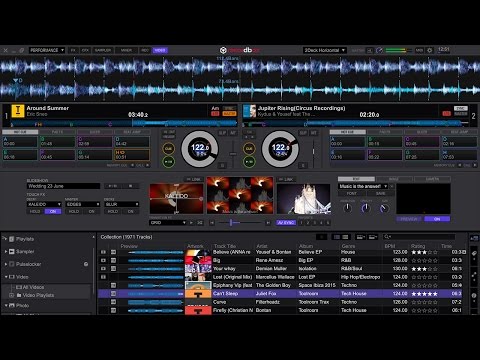Click the FONT button
The width and height of the screenshot is (480, 360).
(x=351, y=193)
